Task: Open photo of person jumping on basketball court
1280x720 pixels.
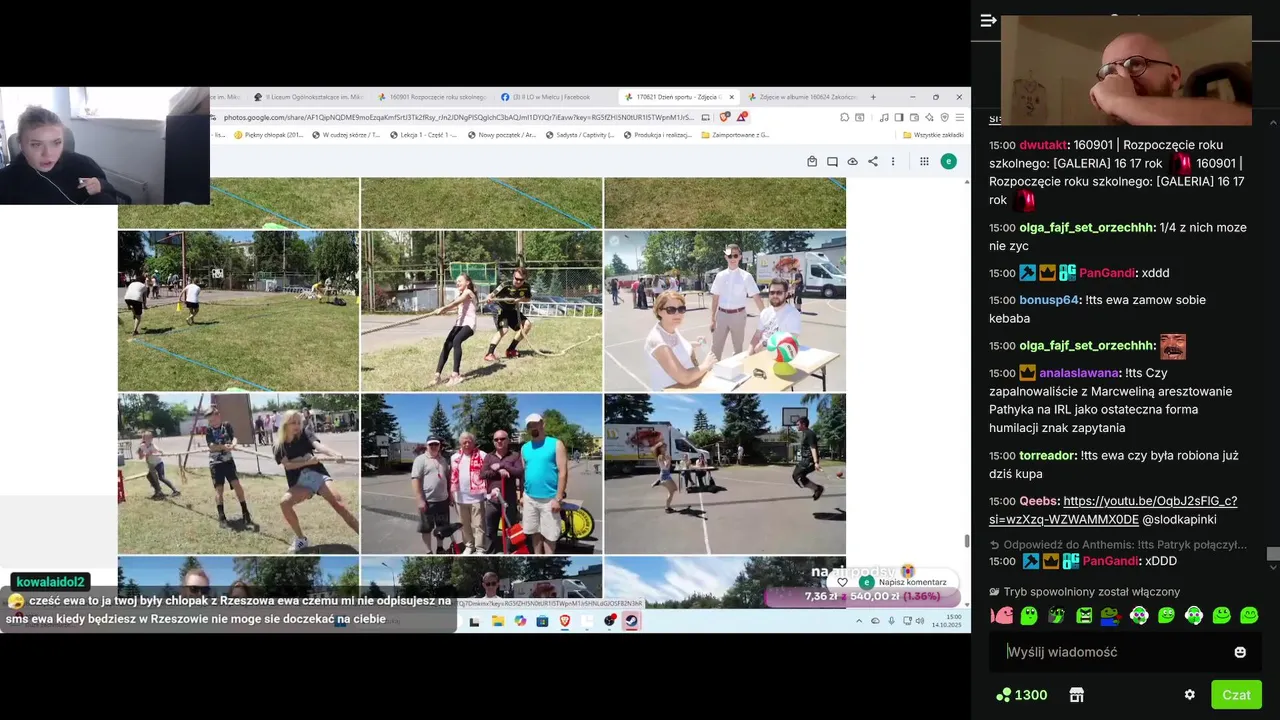Action: (x=725, y=473)
